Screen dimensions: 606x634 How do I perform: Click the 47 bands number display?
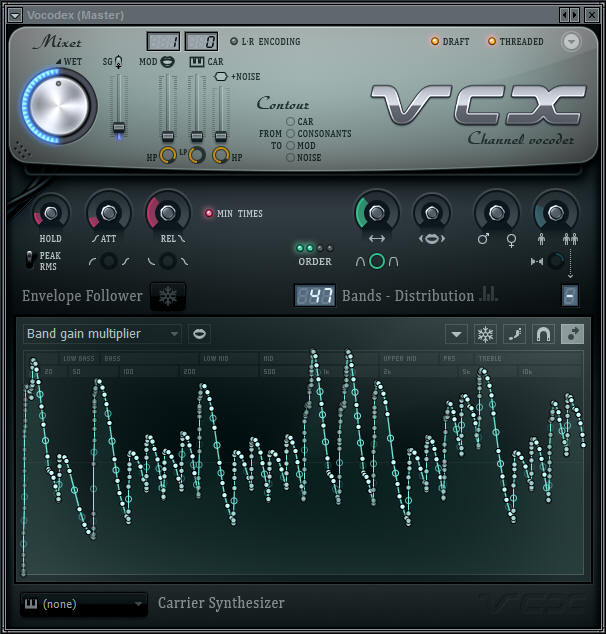tap(314, 296)
